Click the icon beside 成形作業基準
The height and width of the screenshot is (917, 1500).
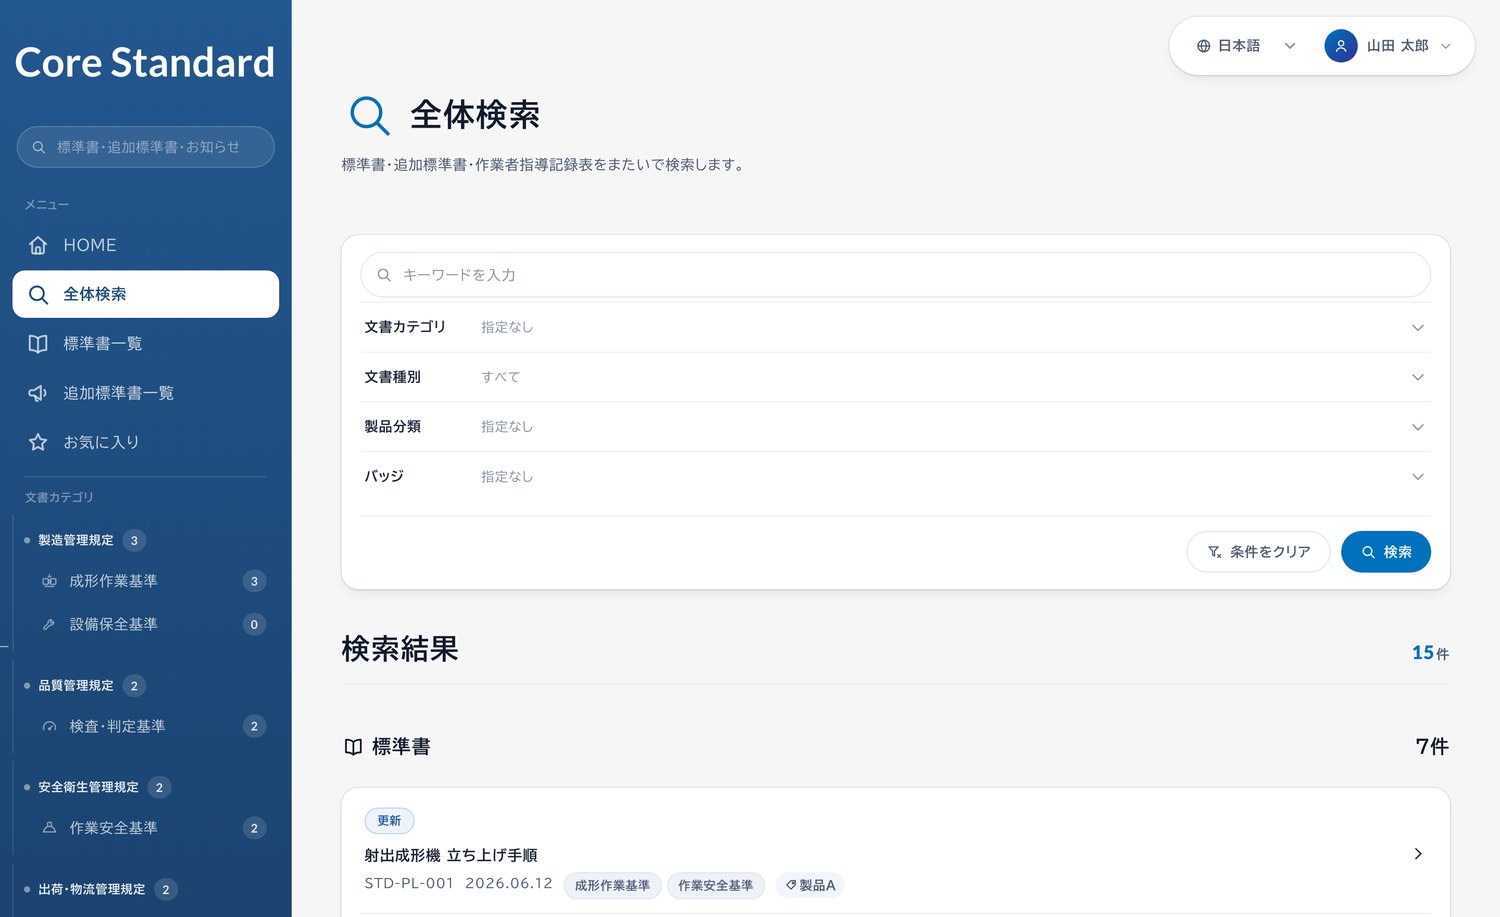click(x=49, y=581)
